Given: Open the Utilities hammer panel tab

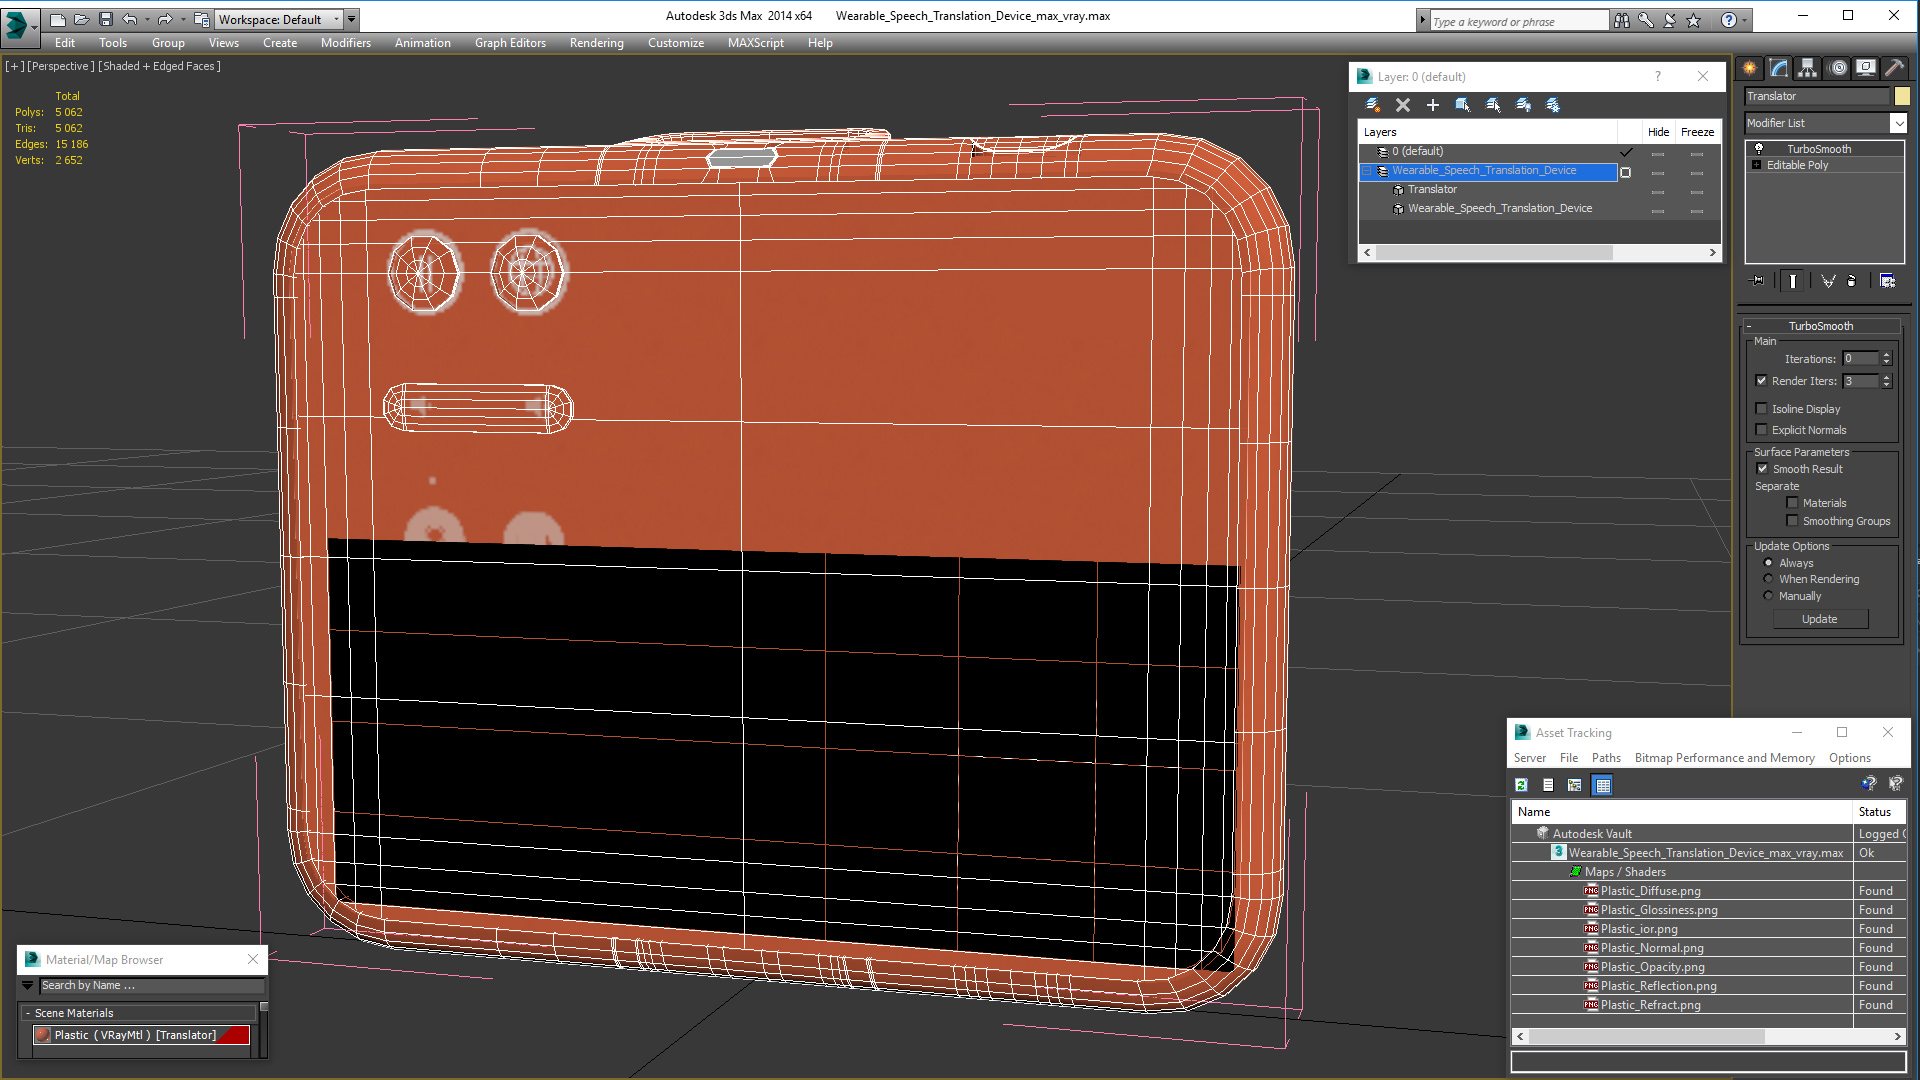Looking at the screenshot, I should pyautogui.click(x=1894, y=68).
